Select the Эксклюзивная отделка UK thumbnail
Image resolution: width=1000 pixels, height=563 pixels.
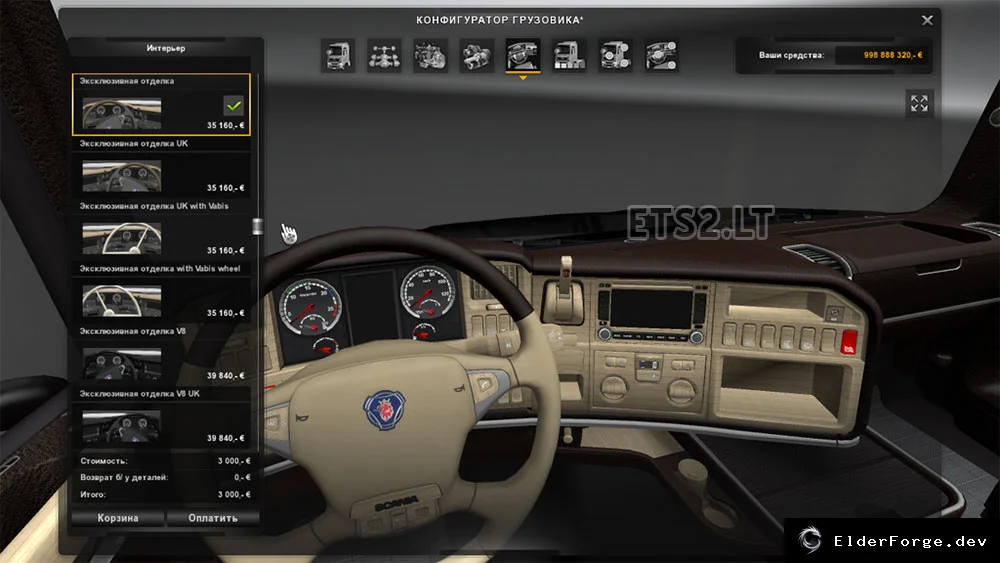[x=122, y=177]
